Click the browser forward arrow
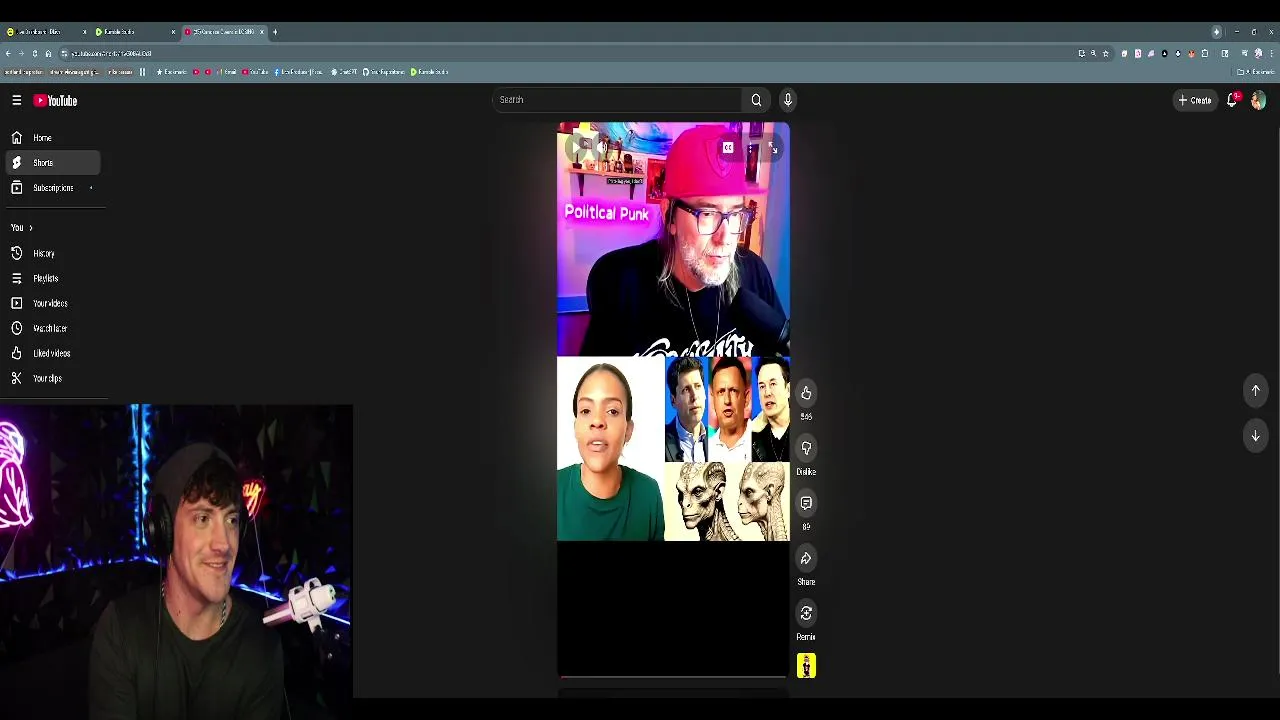The image size is (1280, 720). [21, 54]
